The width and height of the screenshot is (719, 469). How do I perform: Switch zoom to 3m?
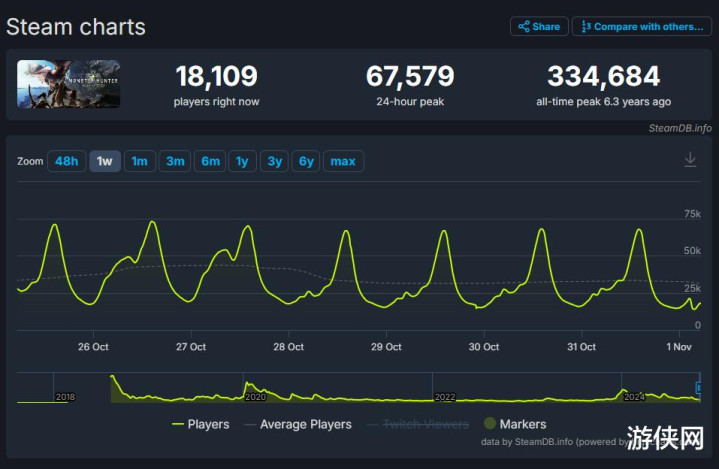point(175,161)
